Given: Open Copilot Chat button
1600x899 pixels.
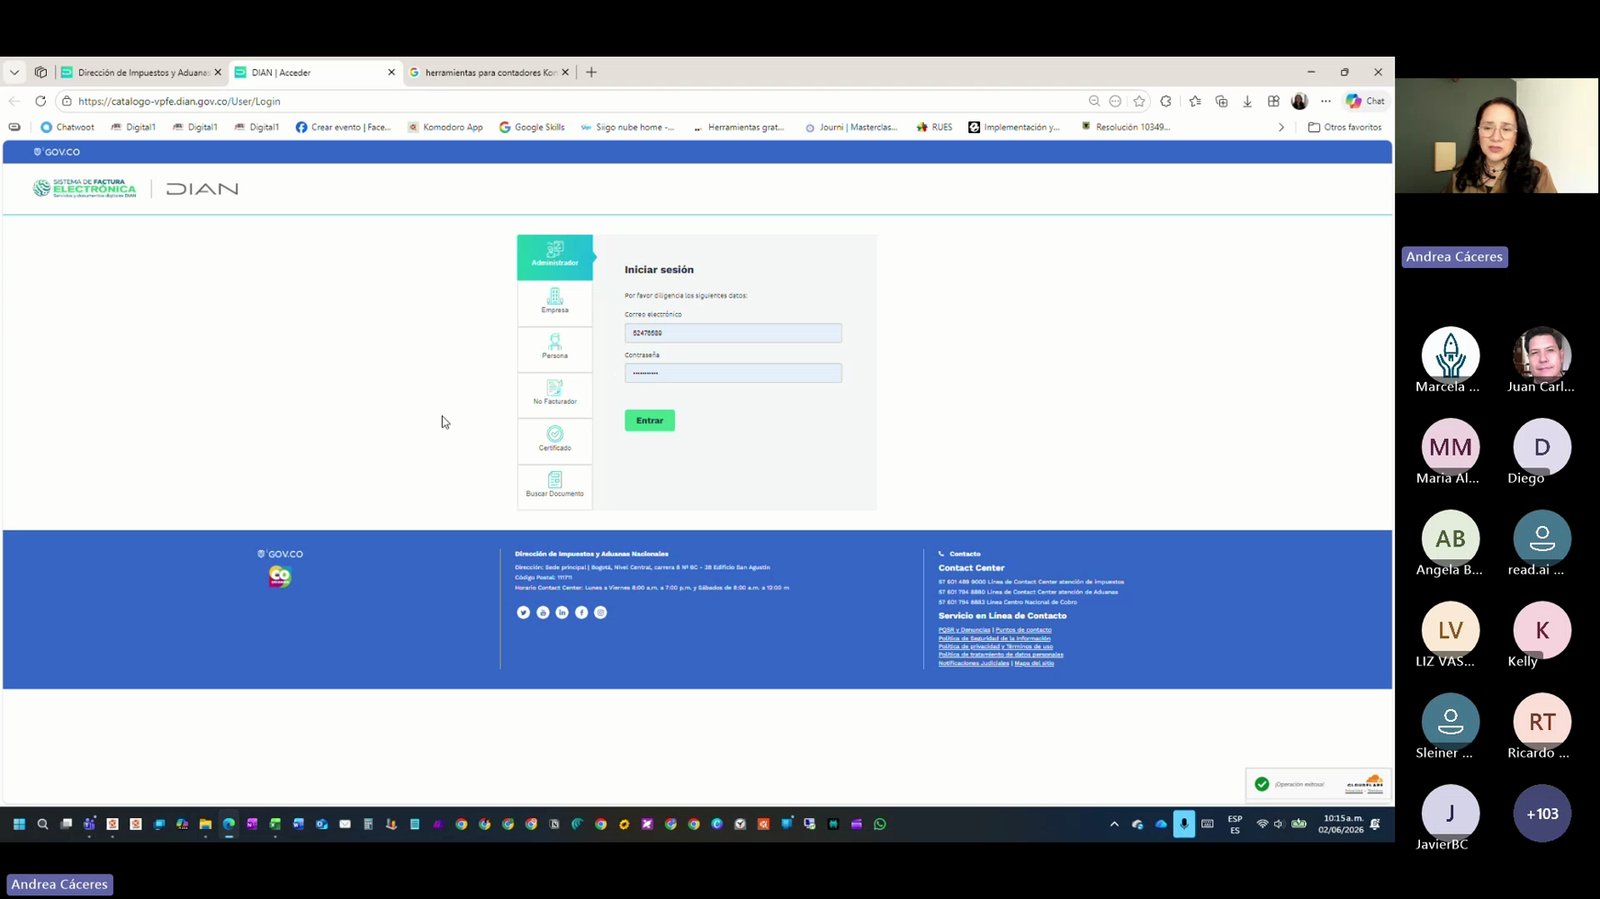Looking at the screenshot, I should (x=1366, y=101).
